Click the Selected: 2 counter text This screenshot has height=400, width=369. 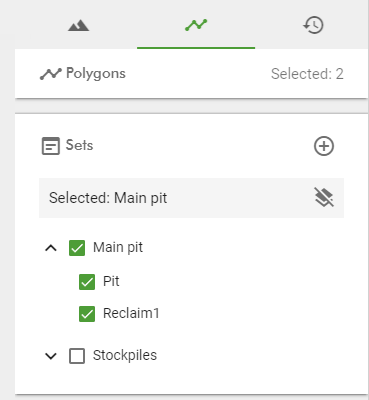307,74
